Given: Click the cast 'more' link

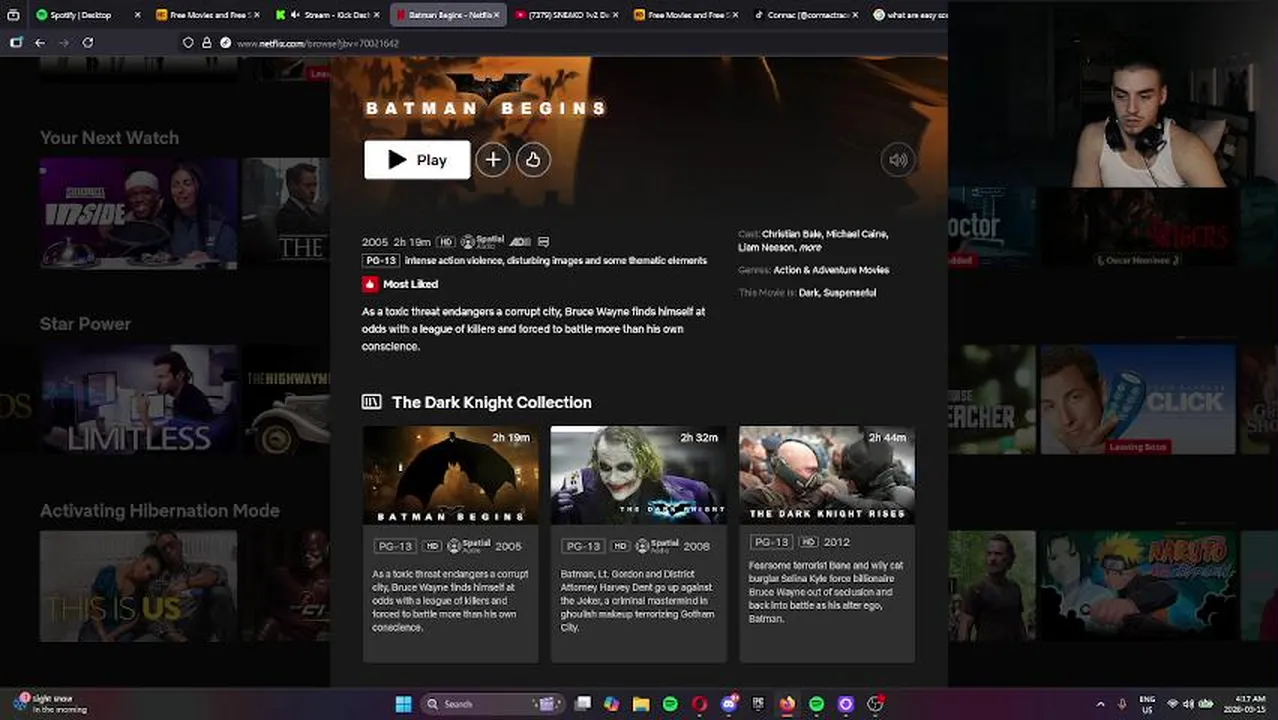Looking at the screenshot, I should point(810,247).
